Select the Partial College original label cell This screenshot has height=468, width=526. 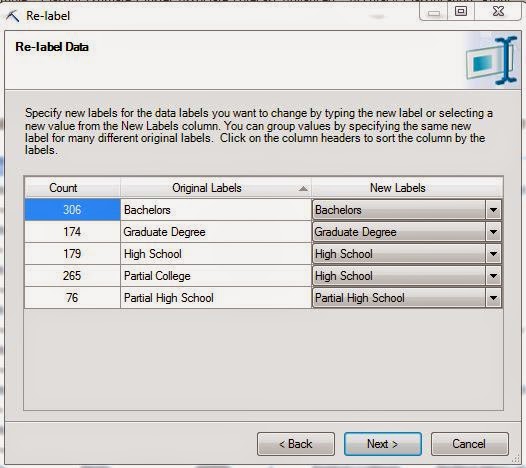(216, 276)
